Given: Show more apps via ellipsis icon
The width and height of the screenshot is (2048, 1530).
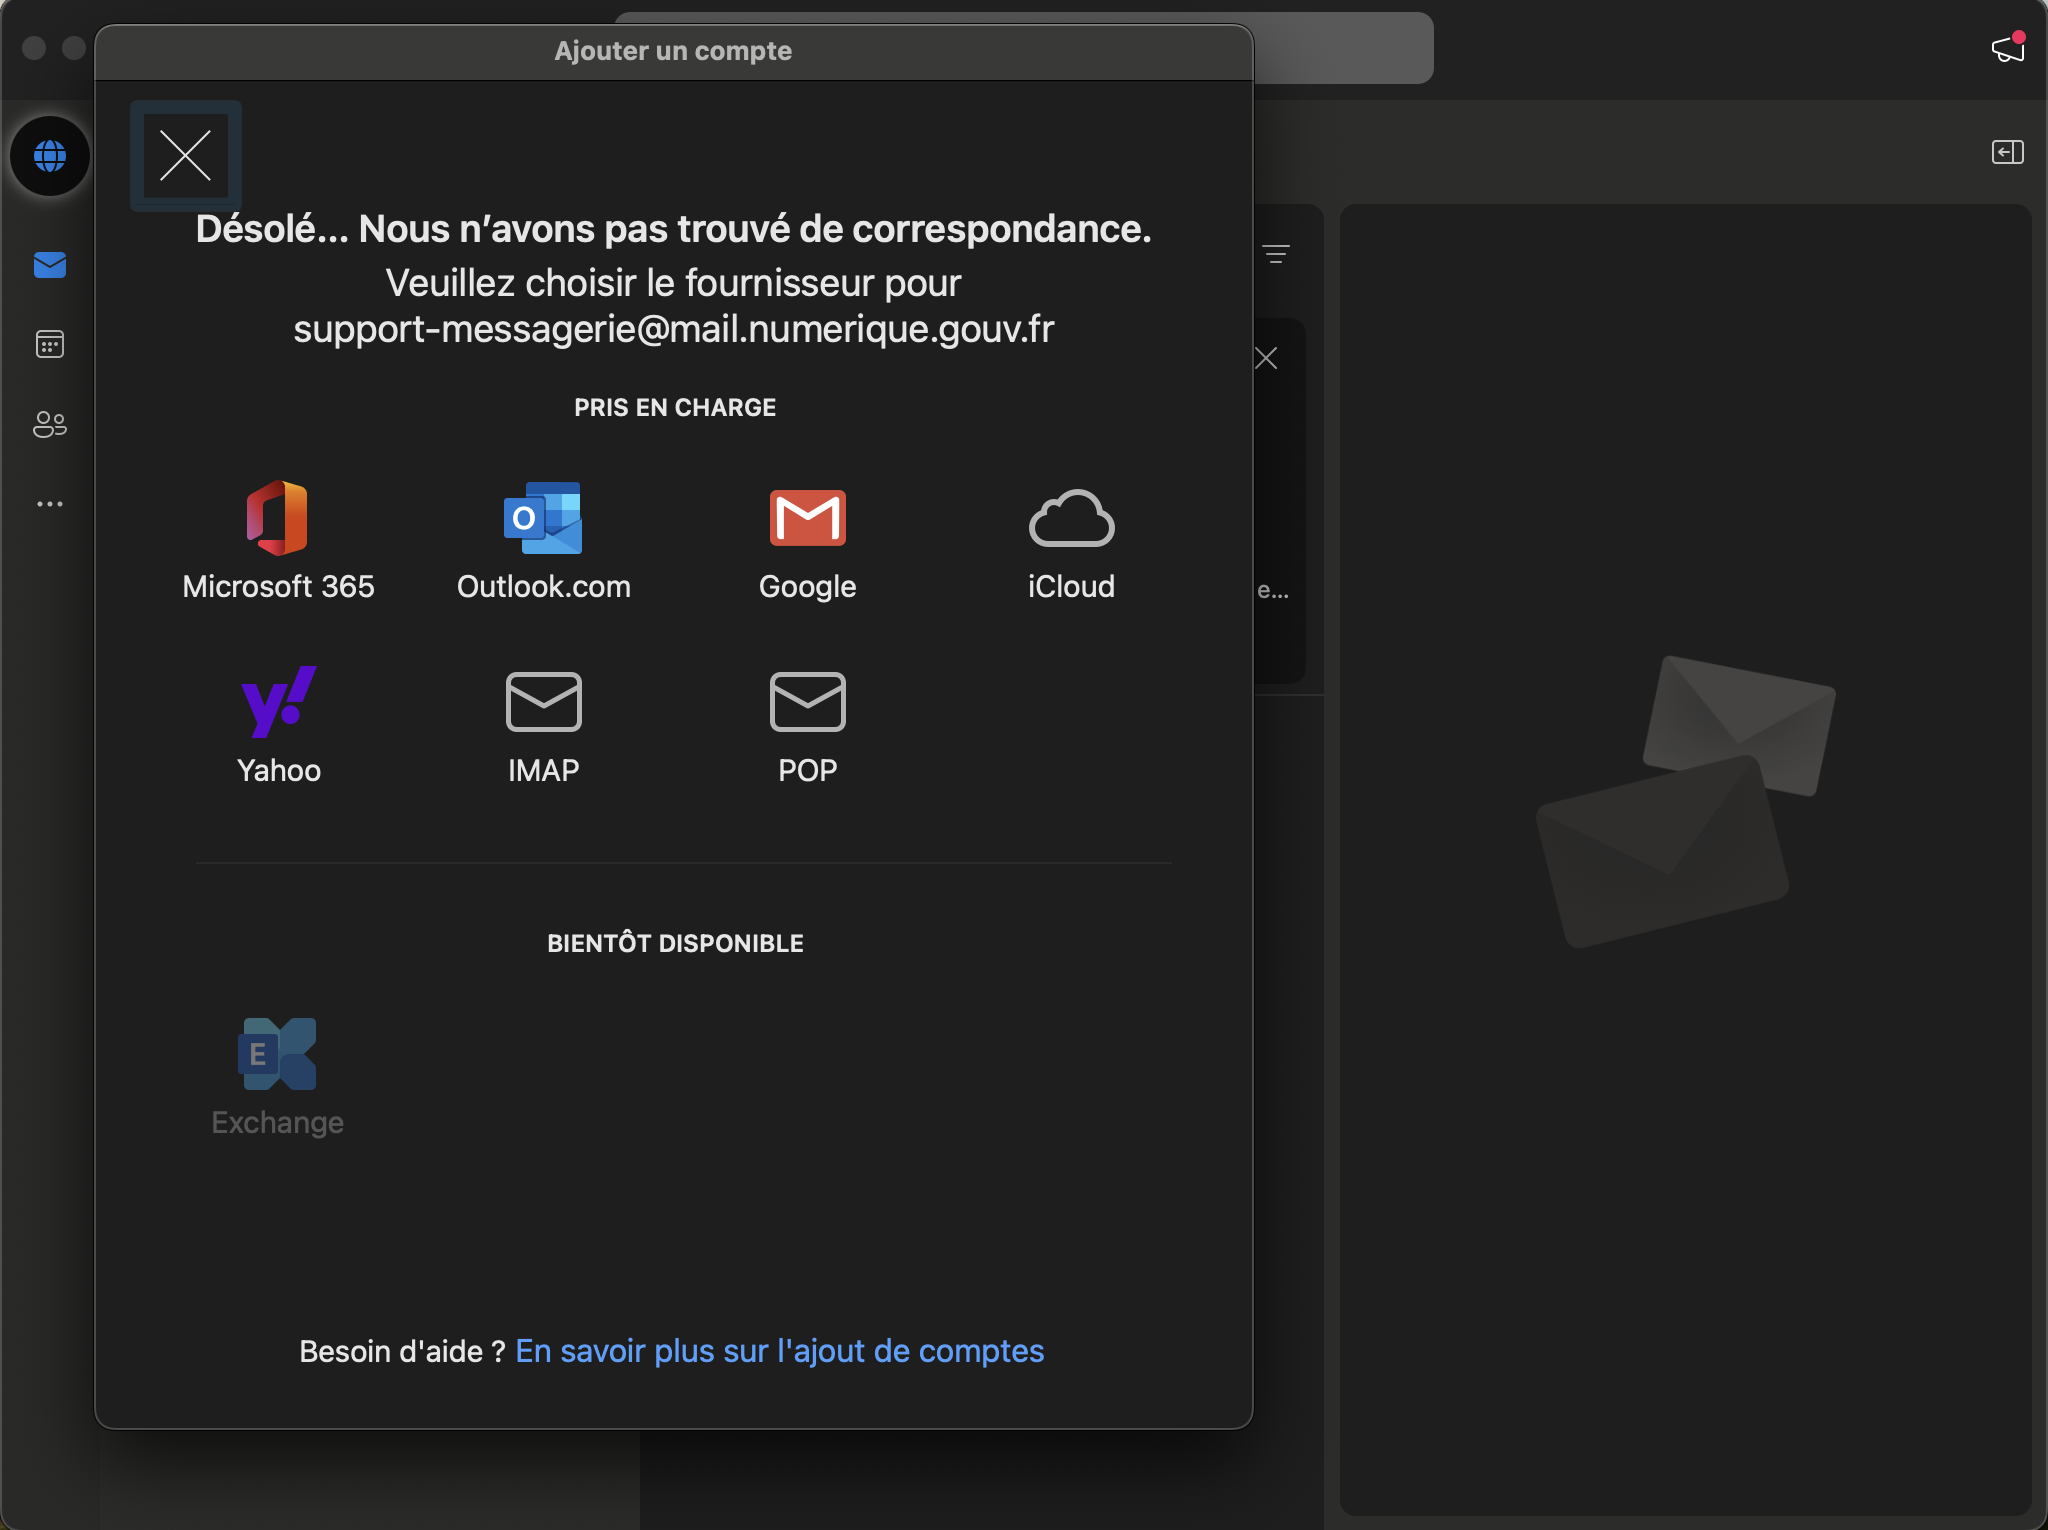Looking at the screenshot, I should click(x=50, y=504).
